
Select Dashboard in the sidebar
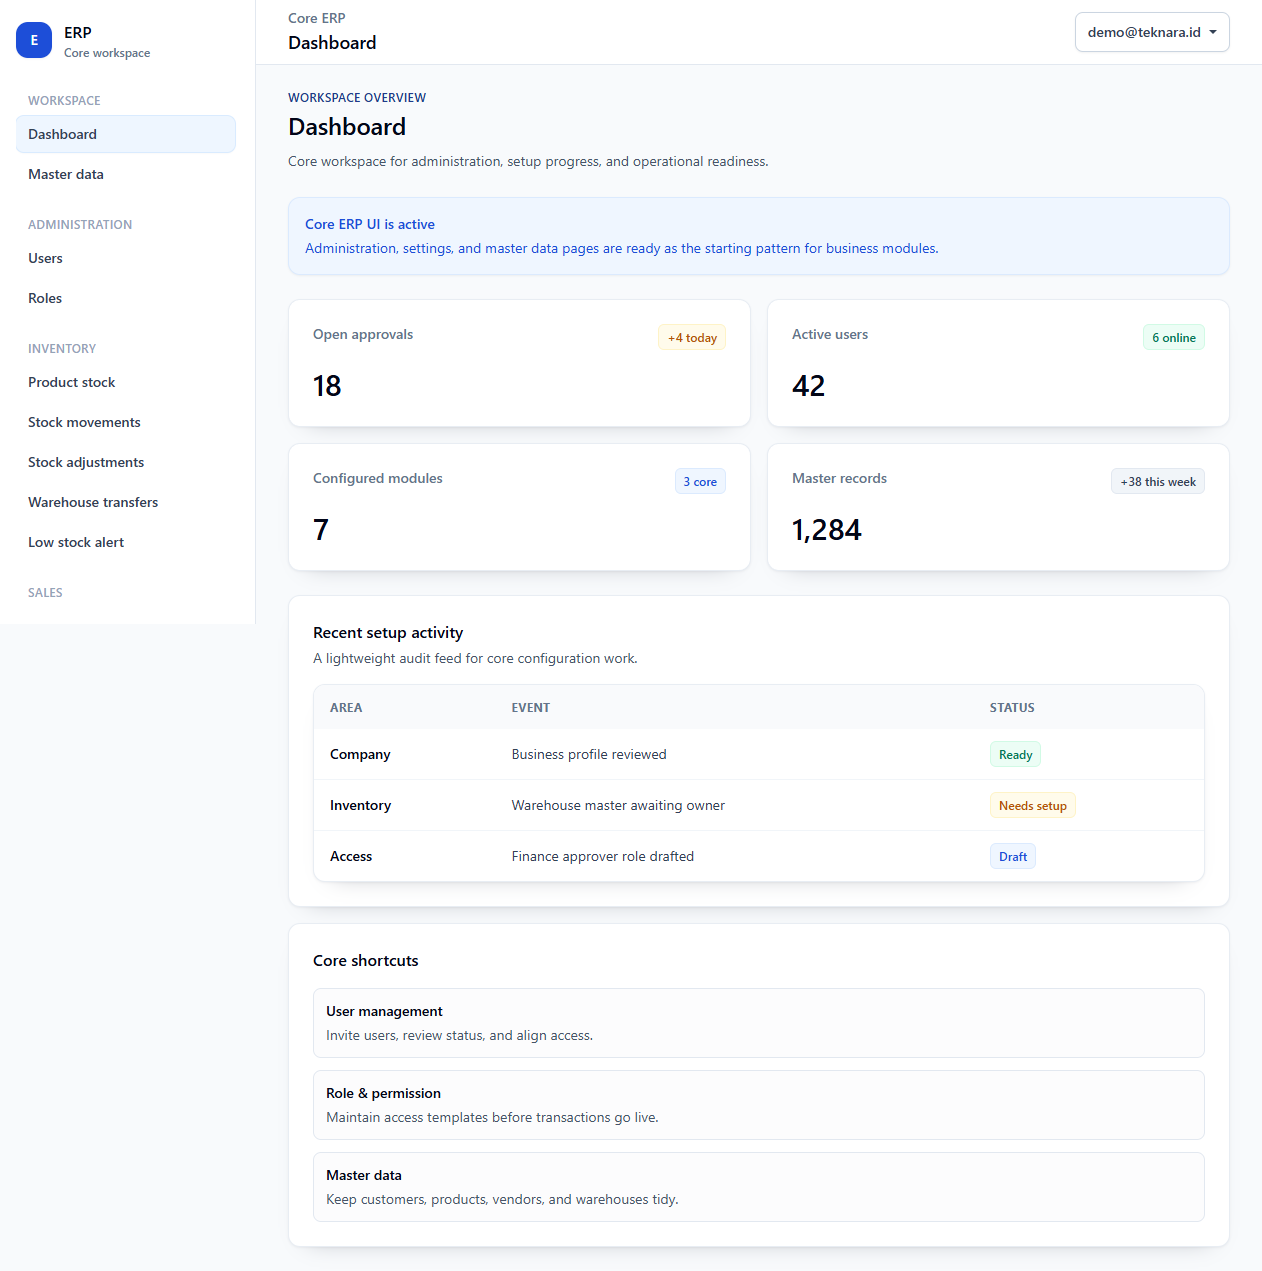pos(126,134)
